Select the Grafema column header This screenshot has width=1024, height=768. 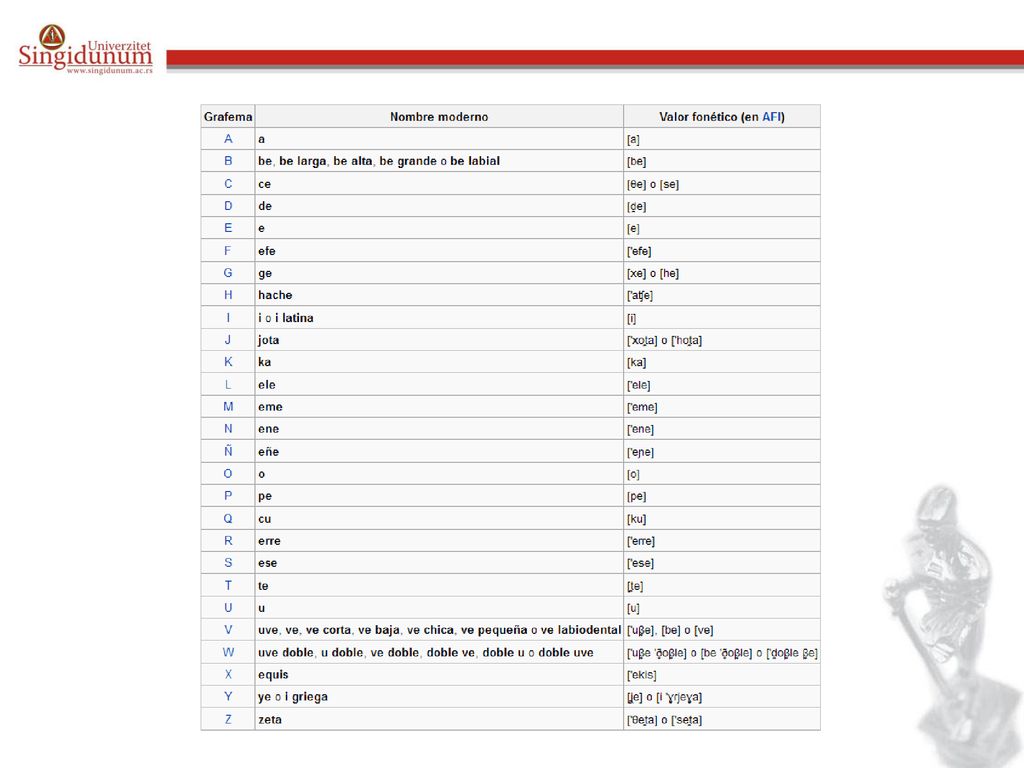click(228, 117)
